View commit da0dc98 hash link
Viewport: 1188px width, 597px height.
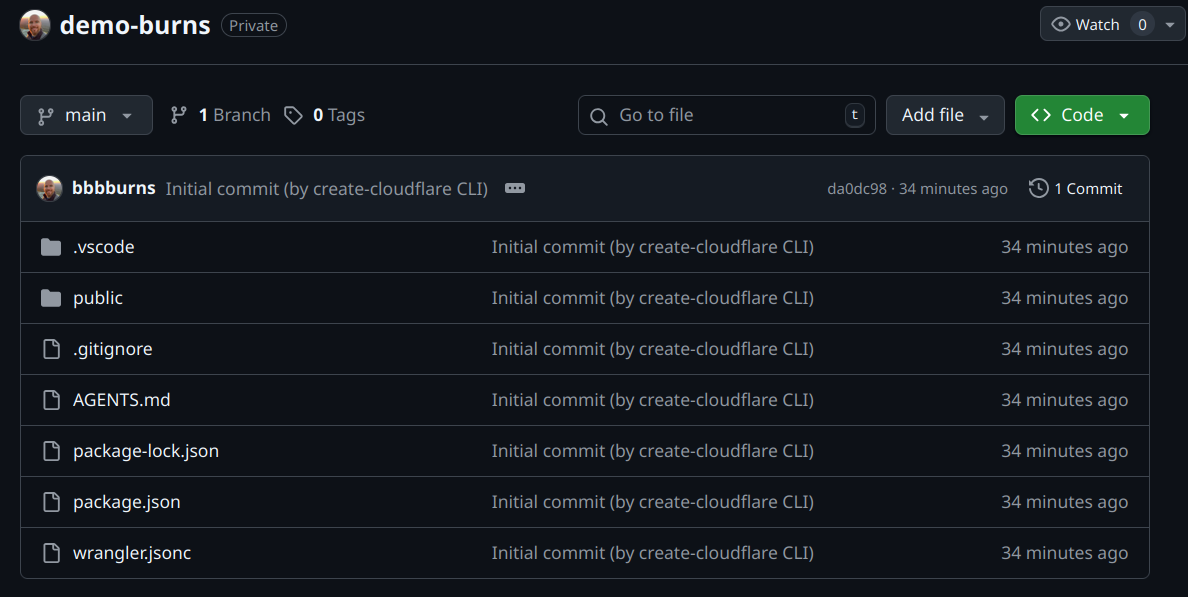pyautogui.click(x=857, y=189)
